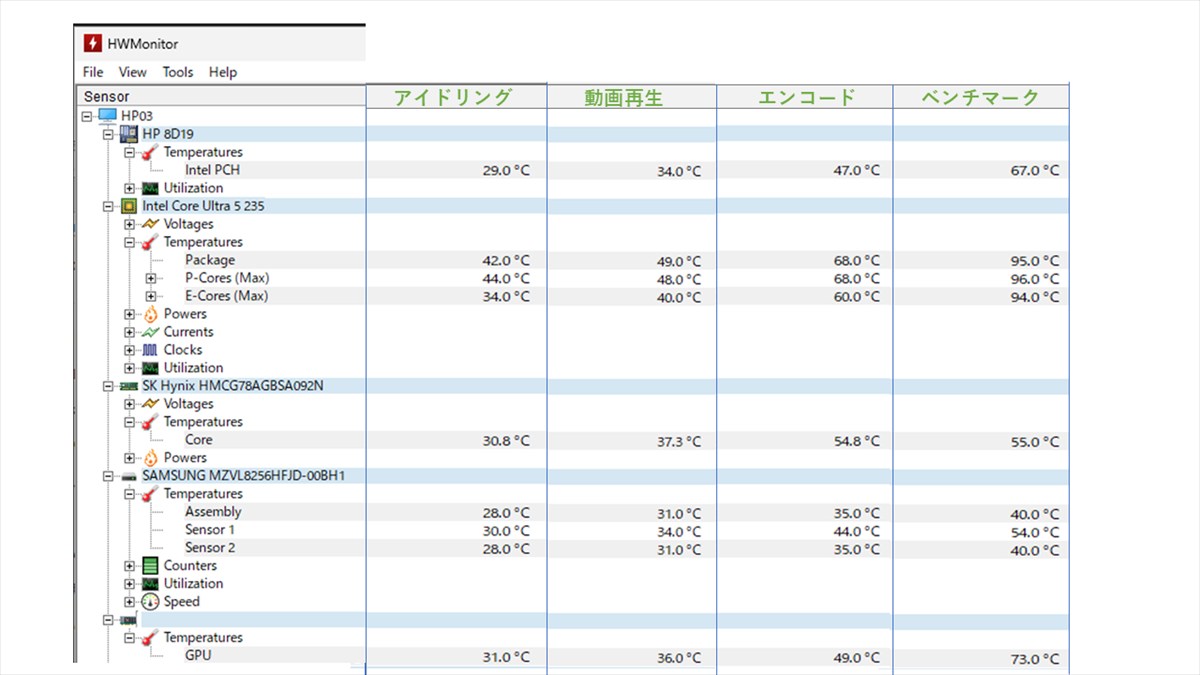
Task: Click the green Counters icon
Action: tap(150, 566)
